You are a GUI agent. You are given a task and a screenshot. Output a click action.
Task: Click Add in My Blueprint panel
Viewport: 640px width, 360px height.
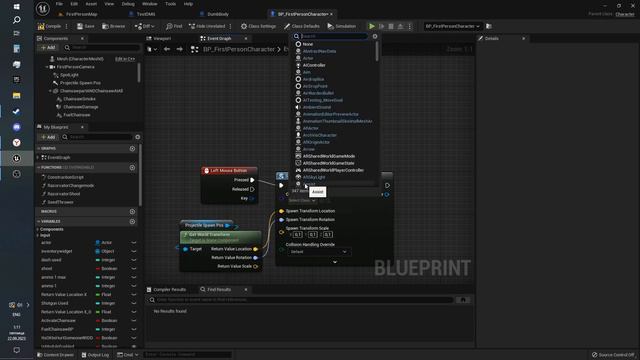tap(48, 137)
